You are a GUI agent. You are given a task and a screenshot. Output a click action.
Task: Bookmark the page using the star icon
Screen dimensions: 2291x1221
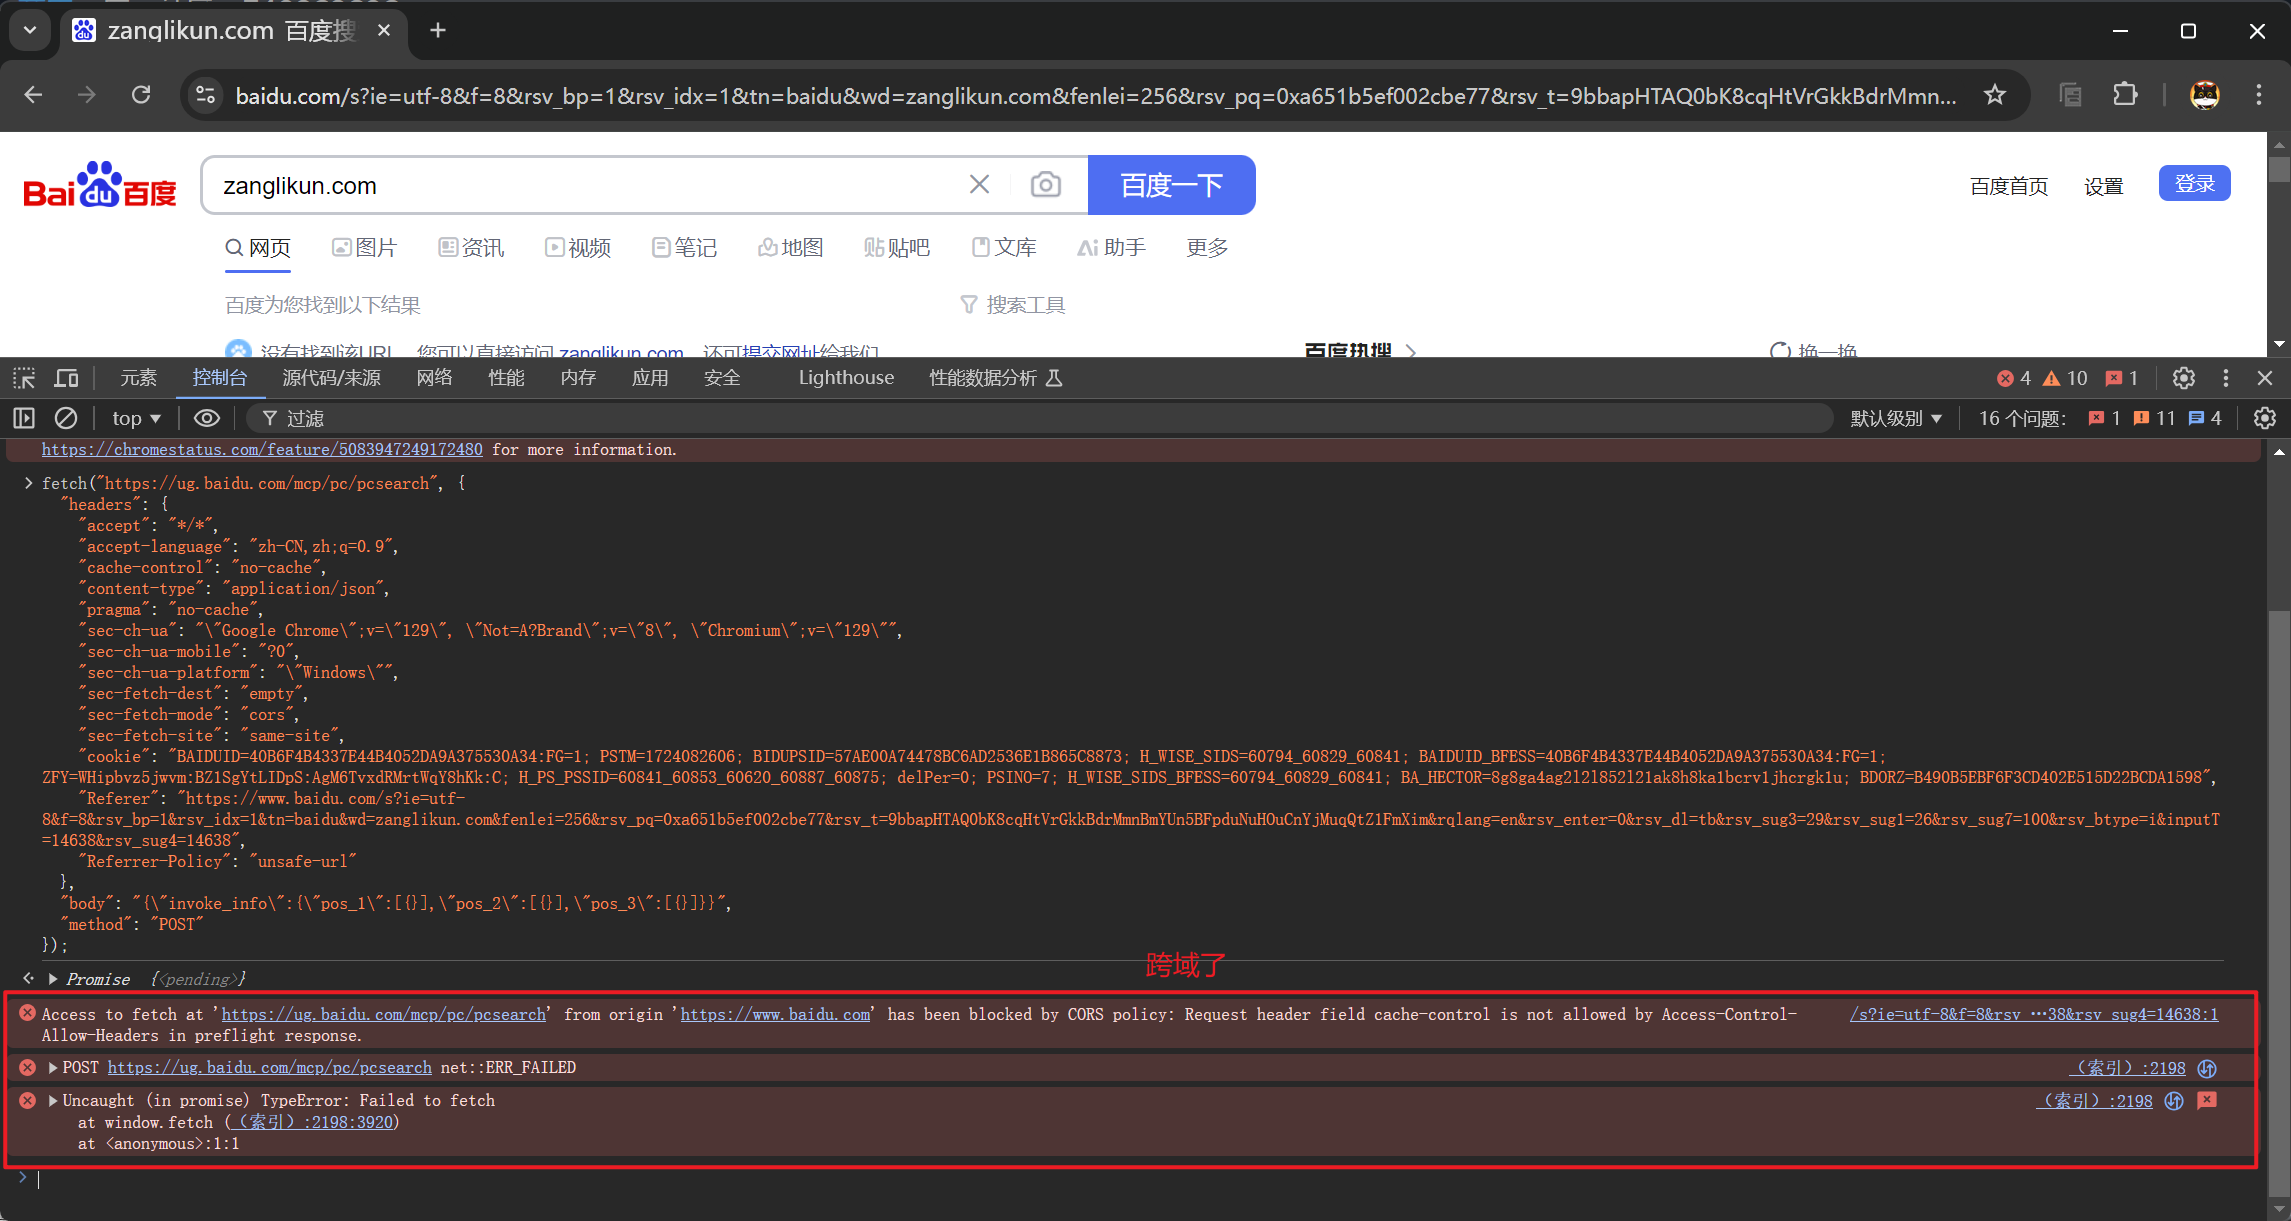1994,95
